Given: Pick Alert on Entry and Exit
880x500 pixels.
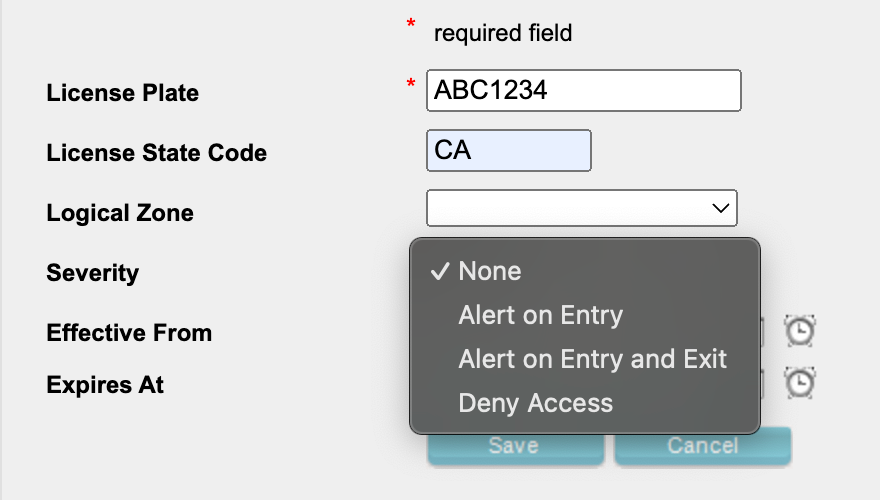Looking at the screenshot, I should pyautogui.click(x=592, y=360).
